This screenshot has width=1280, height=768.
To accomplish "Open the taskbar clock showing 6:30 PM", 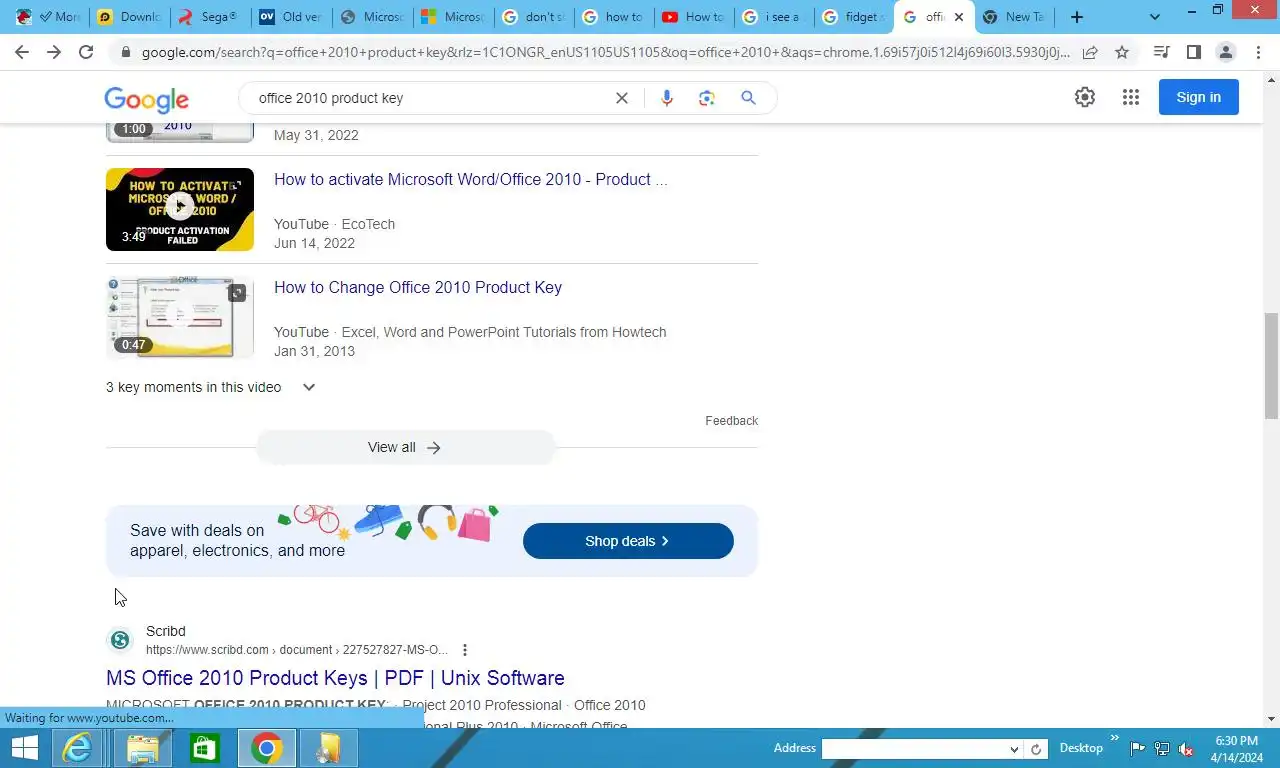I will click(1236, 749).
